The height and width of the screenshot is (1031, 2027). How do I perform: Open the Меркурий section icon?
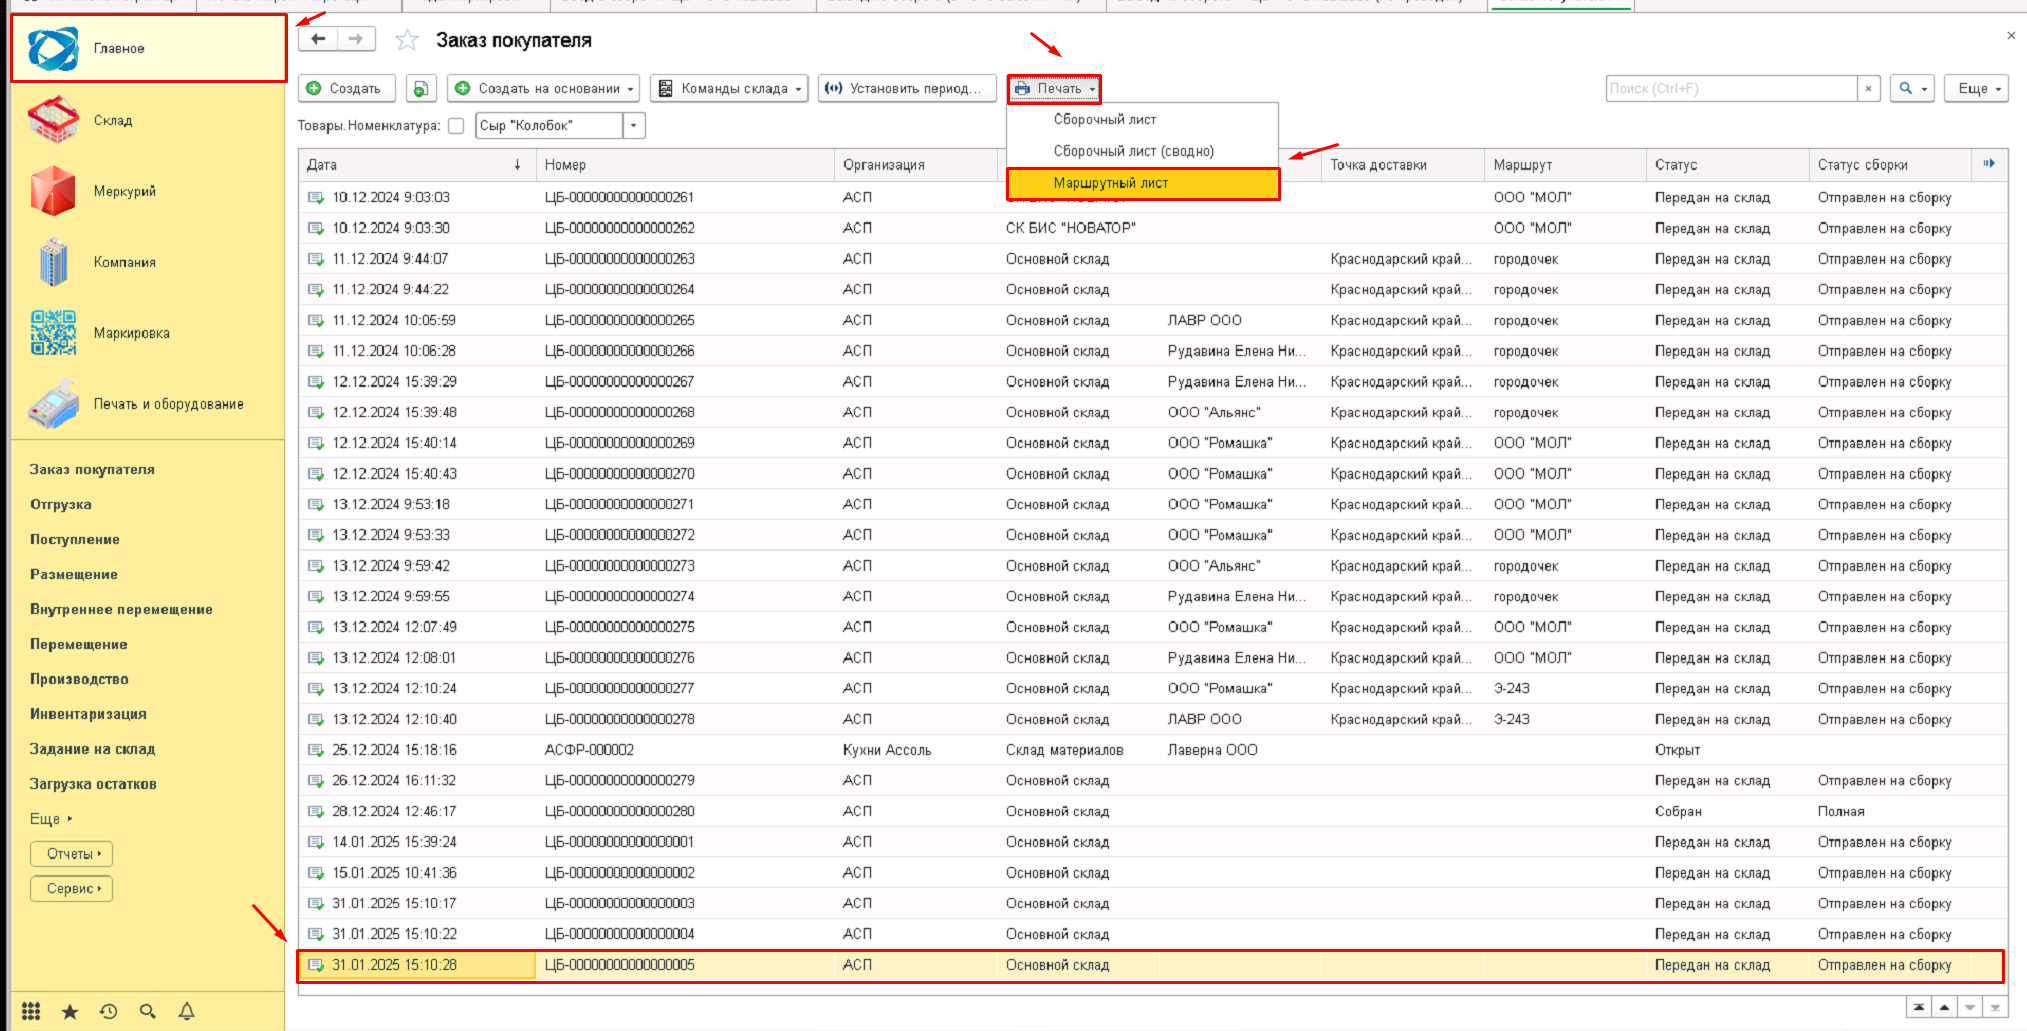tap(53, 191)
